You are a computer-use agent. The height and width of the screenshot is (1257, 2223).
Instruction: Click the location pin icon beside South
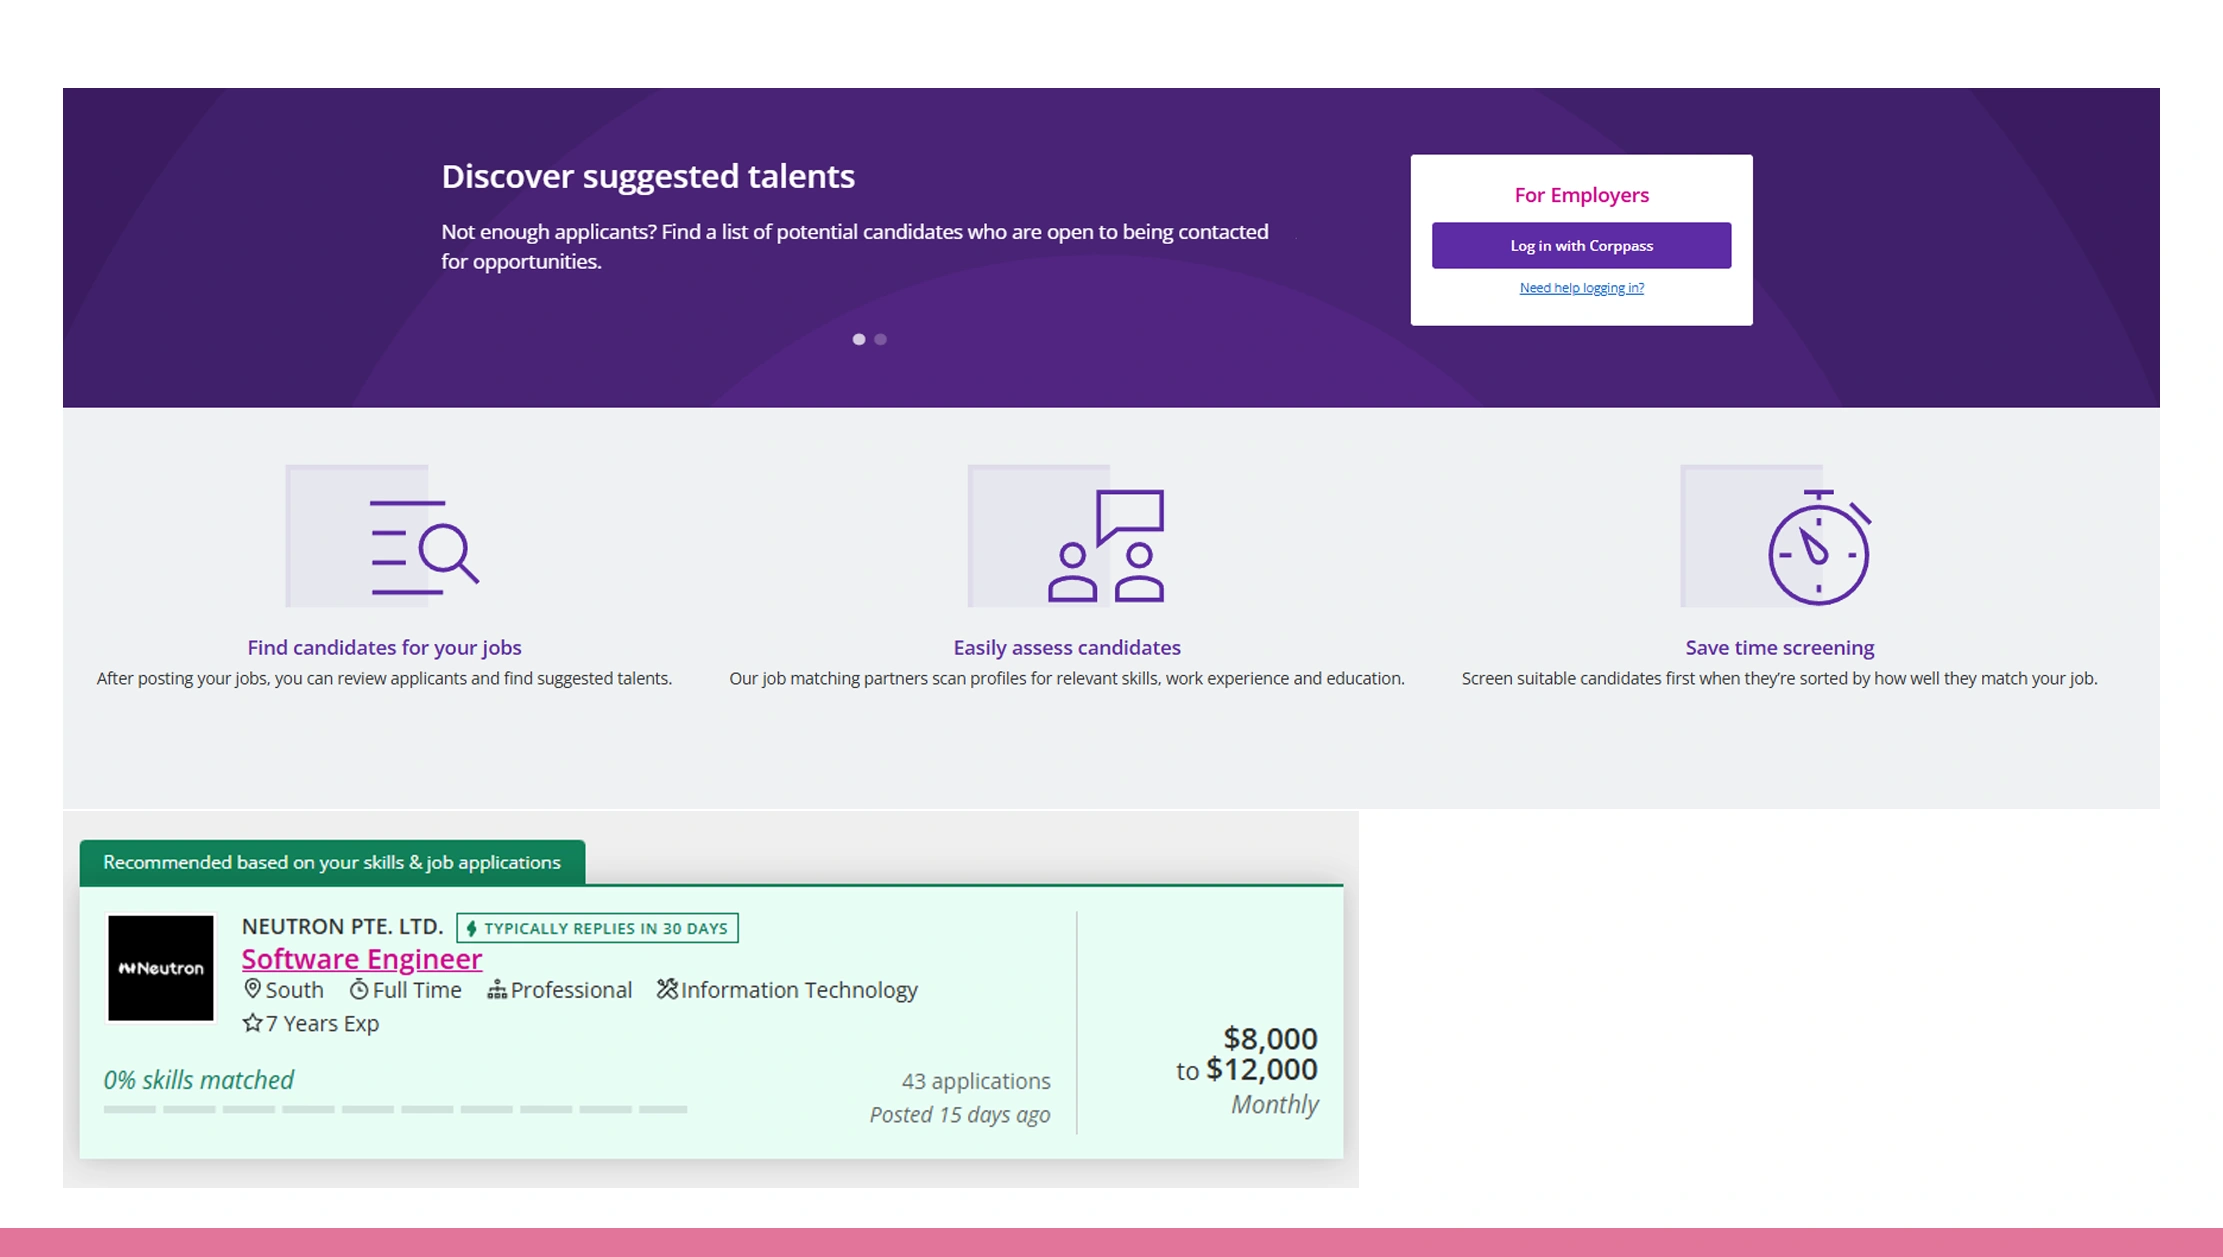(252, 989)
